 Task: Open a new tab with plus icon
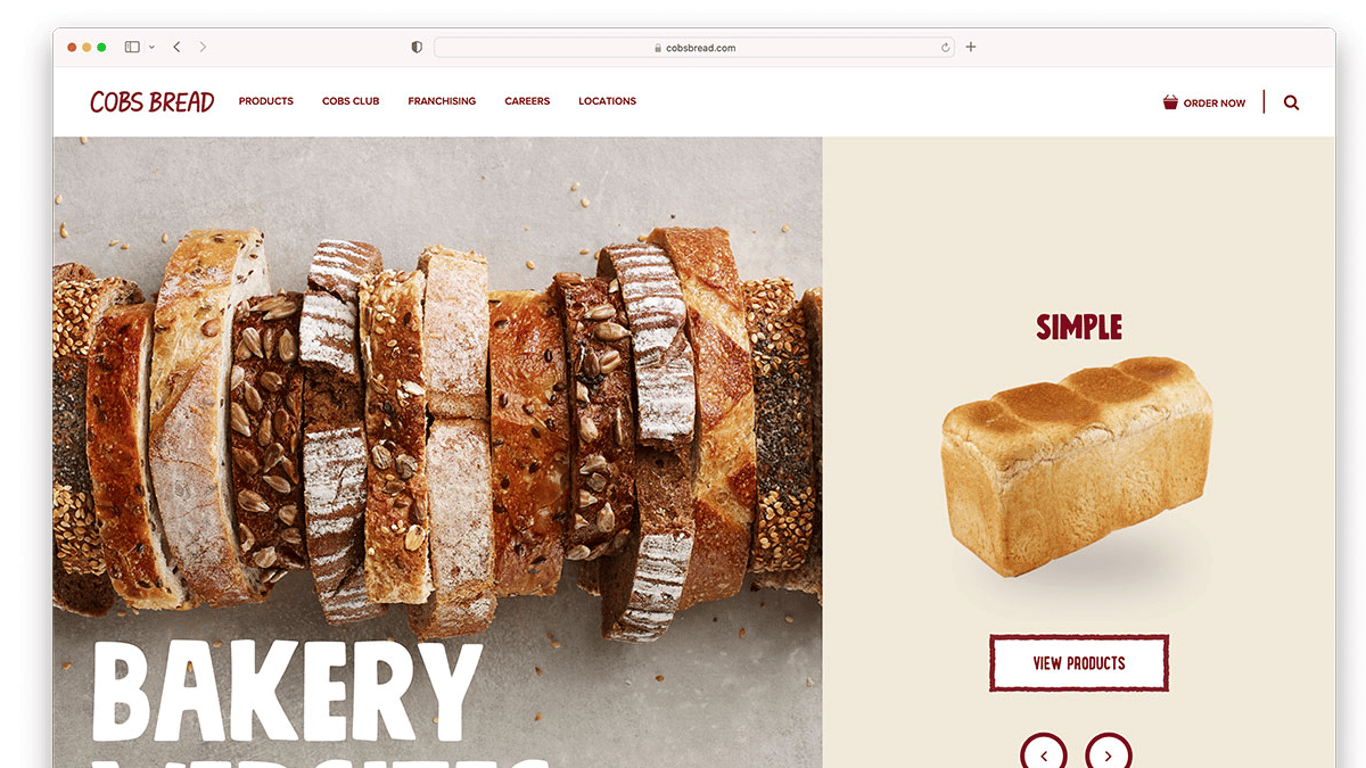coord(970,47)
